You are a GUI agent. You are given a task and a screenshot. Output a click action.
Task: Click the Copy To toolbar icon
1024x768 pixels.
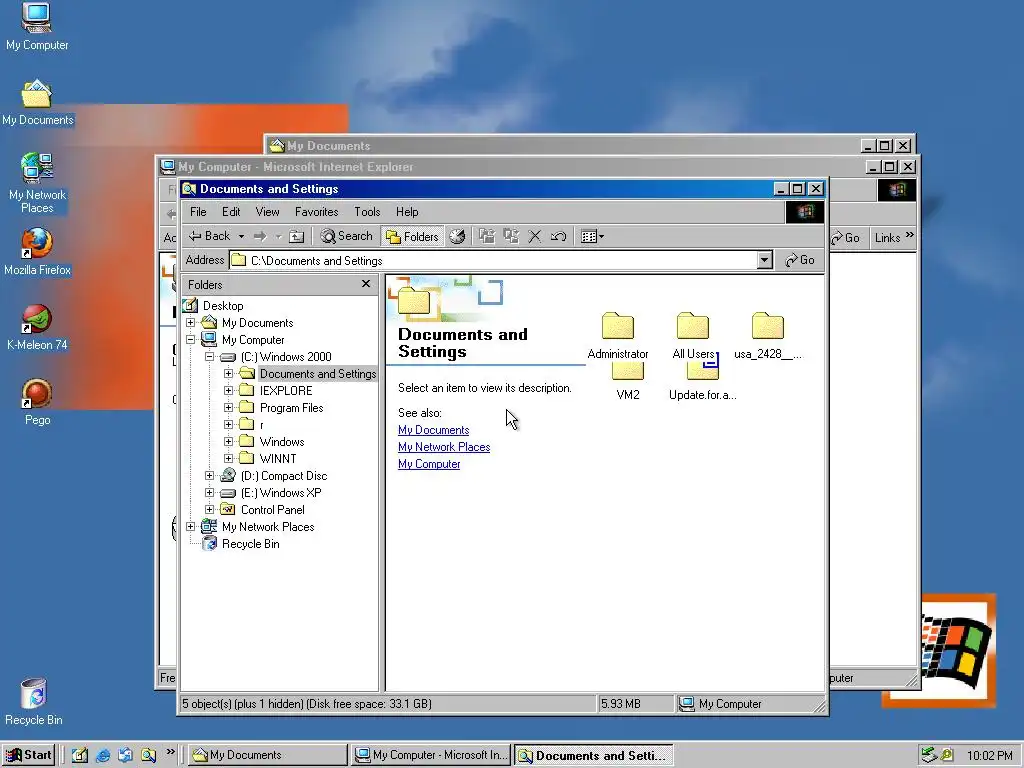click(x=511, y=236)
